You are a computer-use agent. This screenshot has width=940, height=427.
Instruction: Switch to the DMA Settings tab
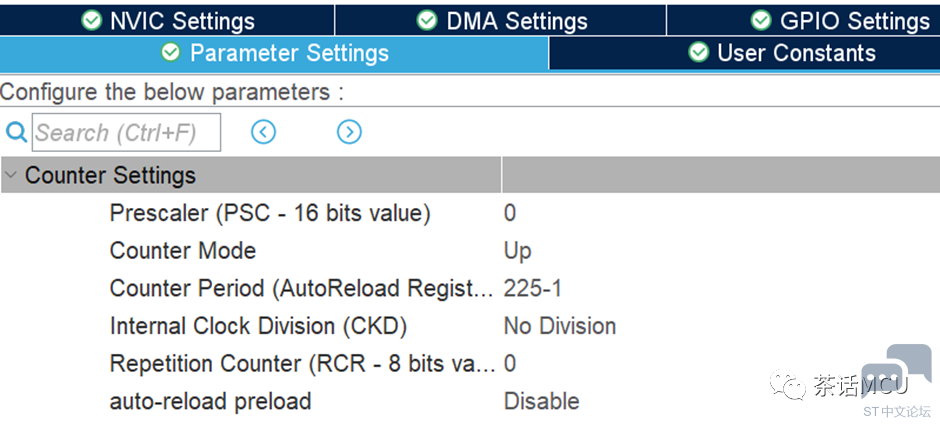pos(501,20)
